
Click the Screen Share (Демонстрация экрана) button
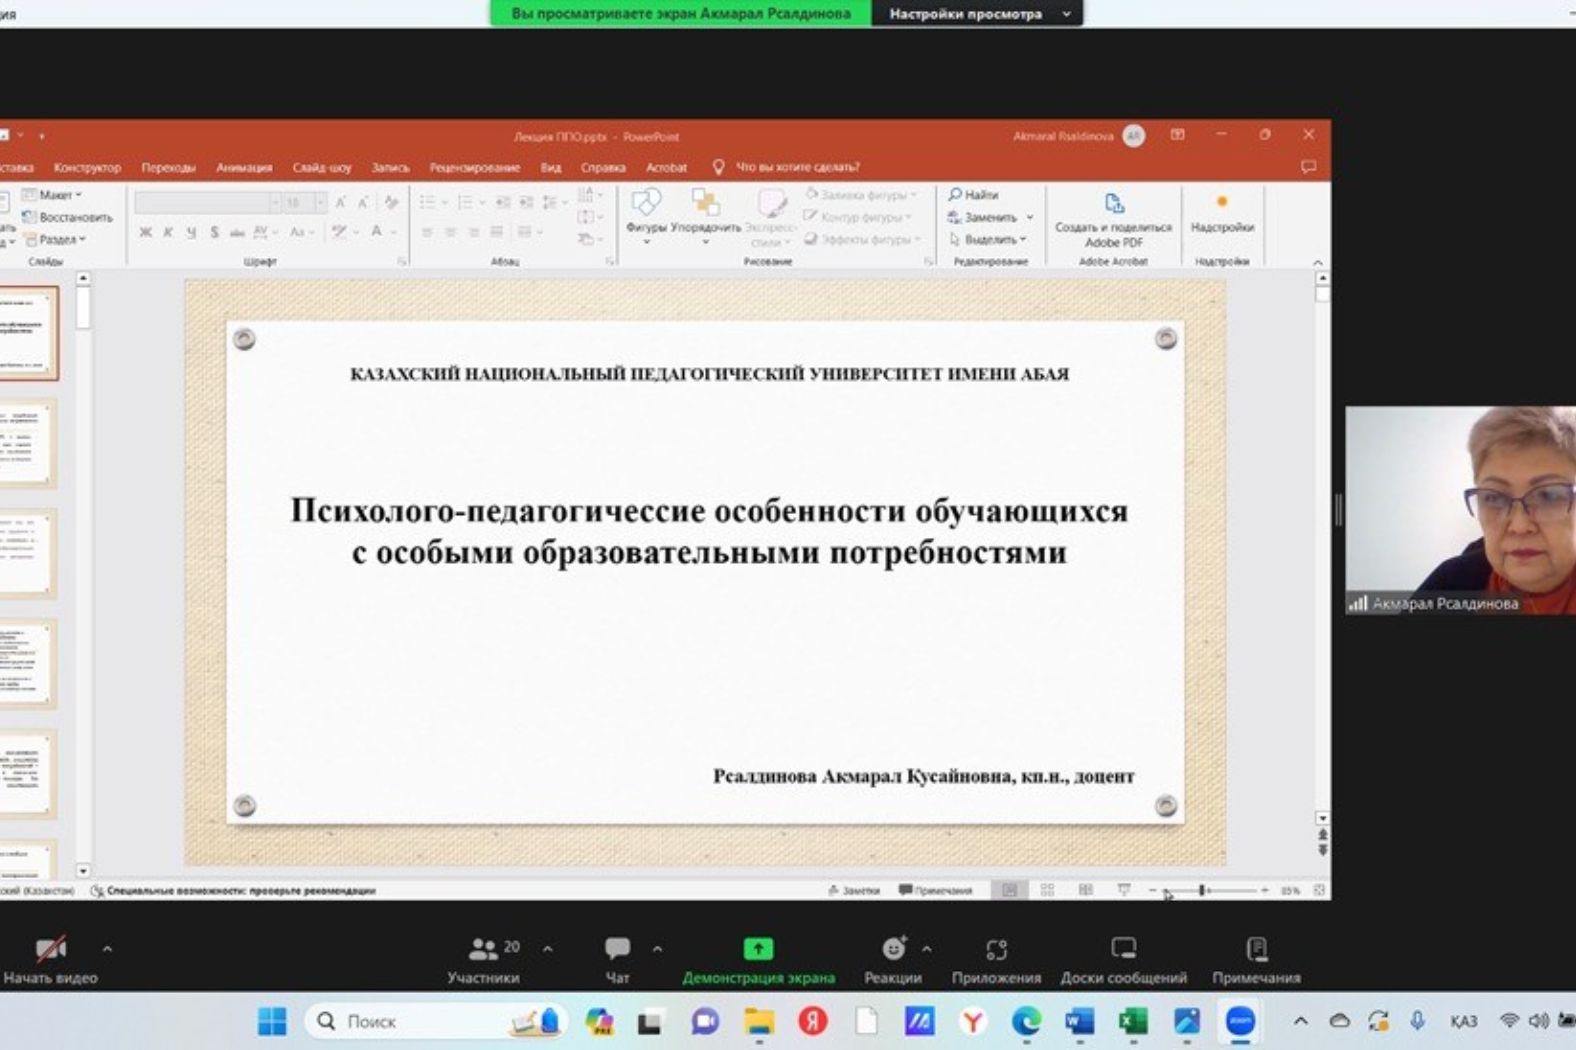758,950
